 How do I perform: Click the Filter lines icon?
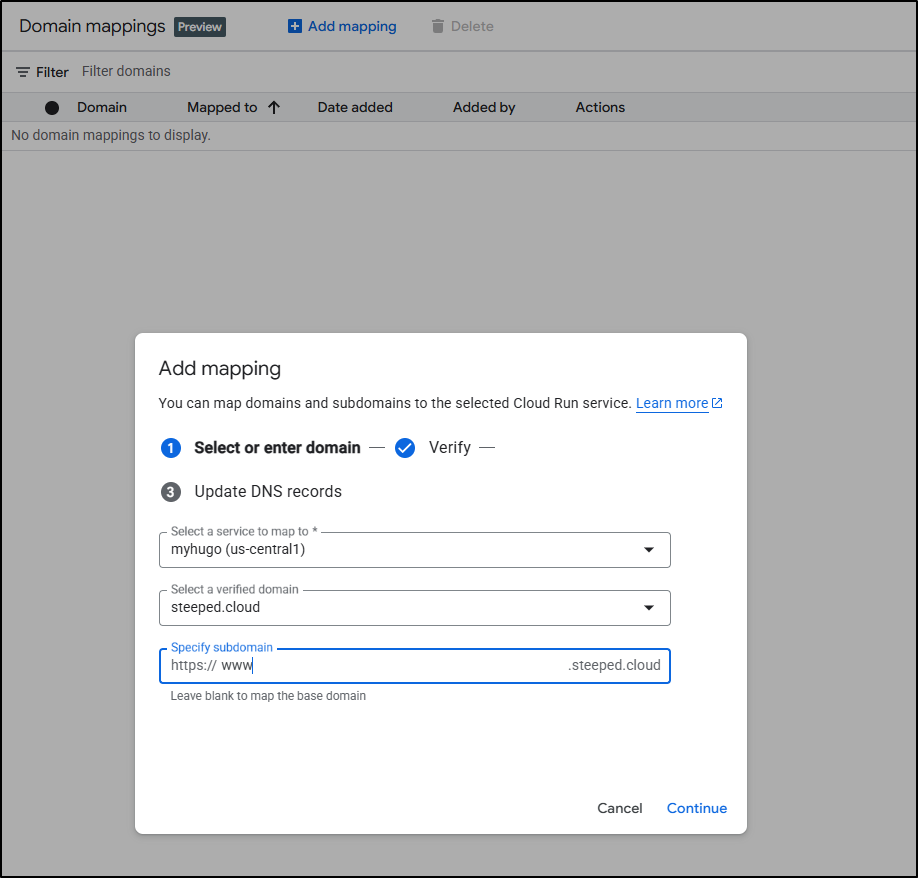point(23,72)
